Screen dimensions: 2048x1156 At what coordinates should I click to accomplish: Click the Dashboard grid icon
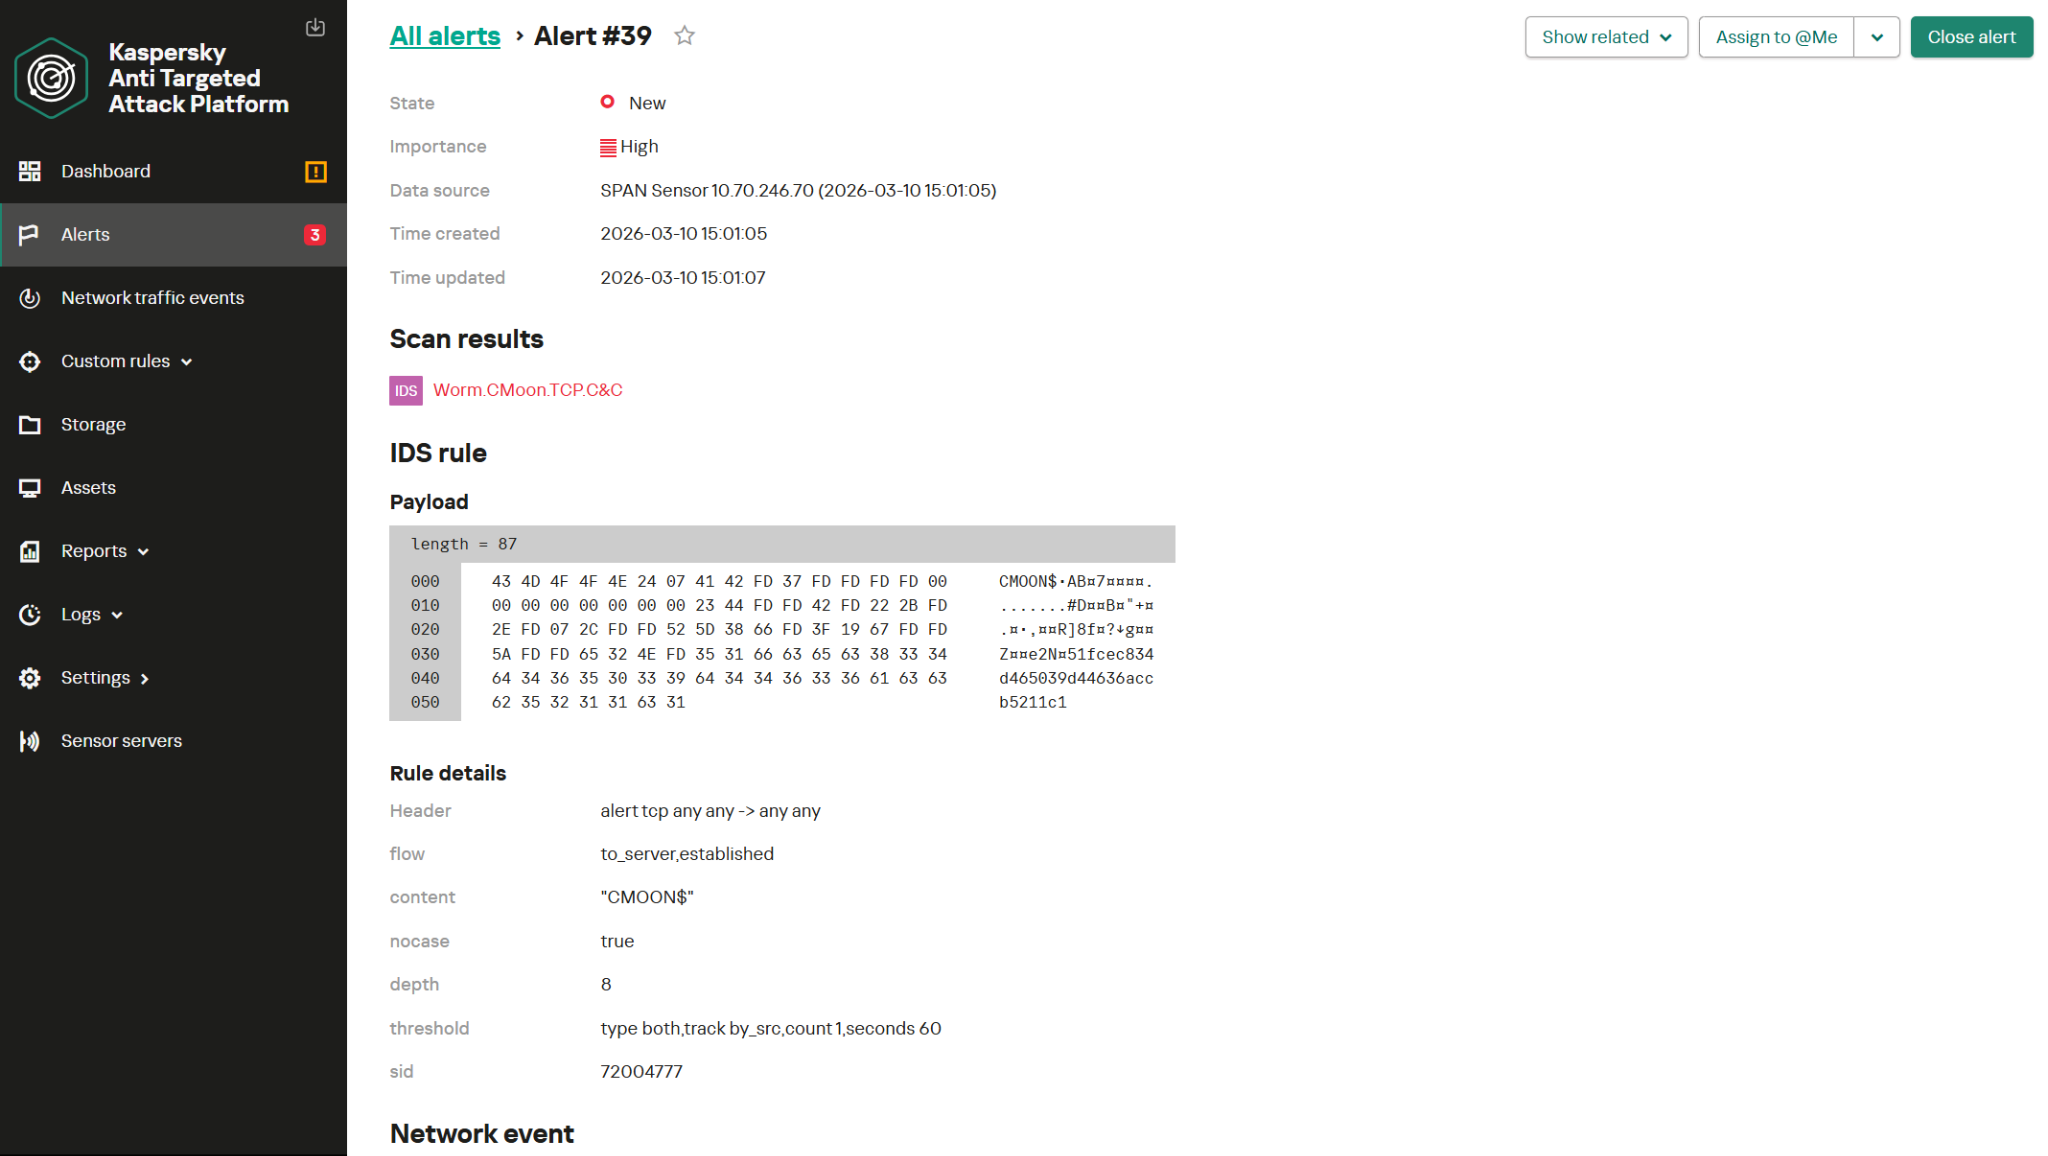point(30,171)
